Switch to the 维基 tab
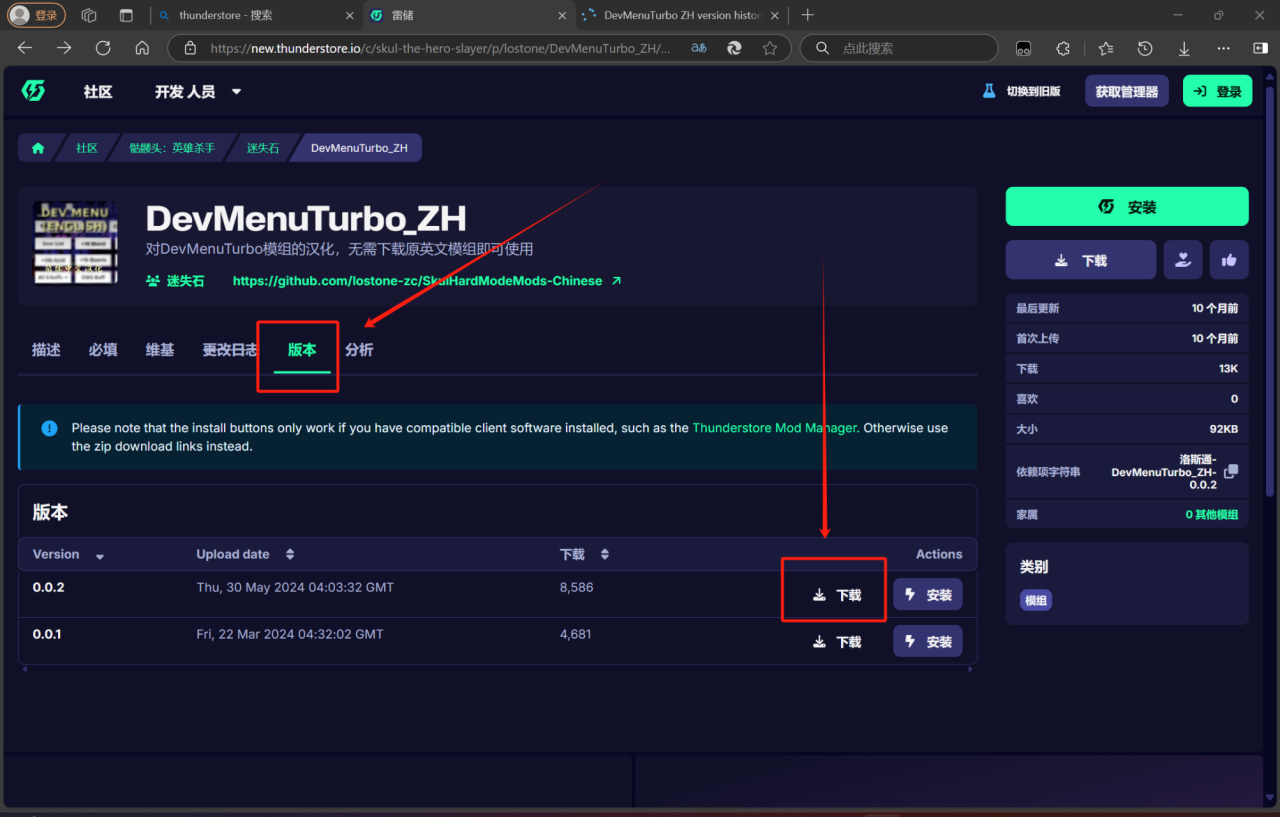Image resolution: width=1280 pixels, height=817 pixels. [160, 349]
